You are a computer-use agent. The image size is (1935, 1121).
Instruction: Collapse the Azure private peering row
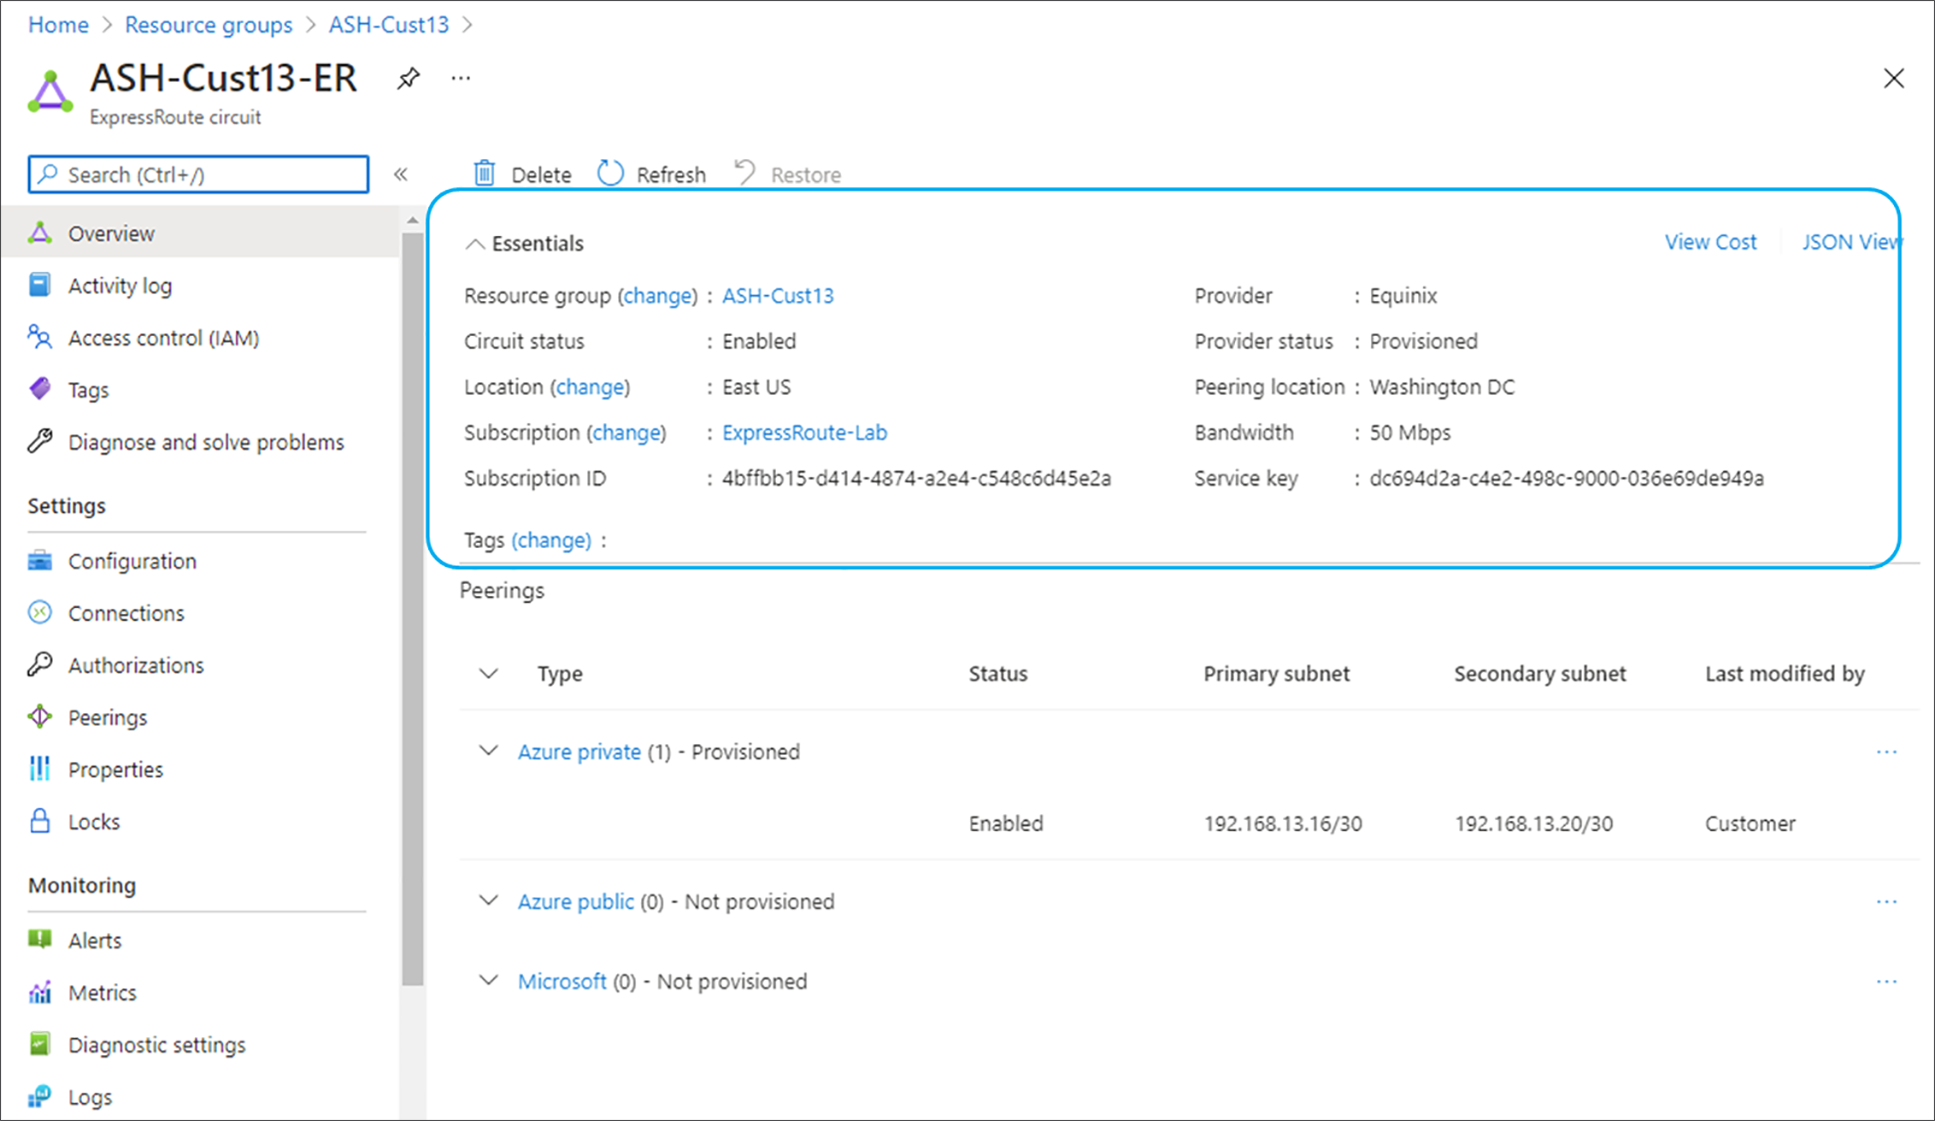click(488, 750)
